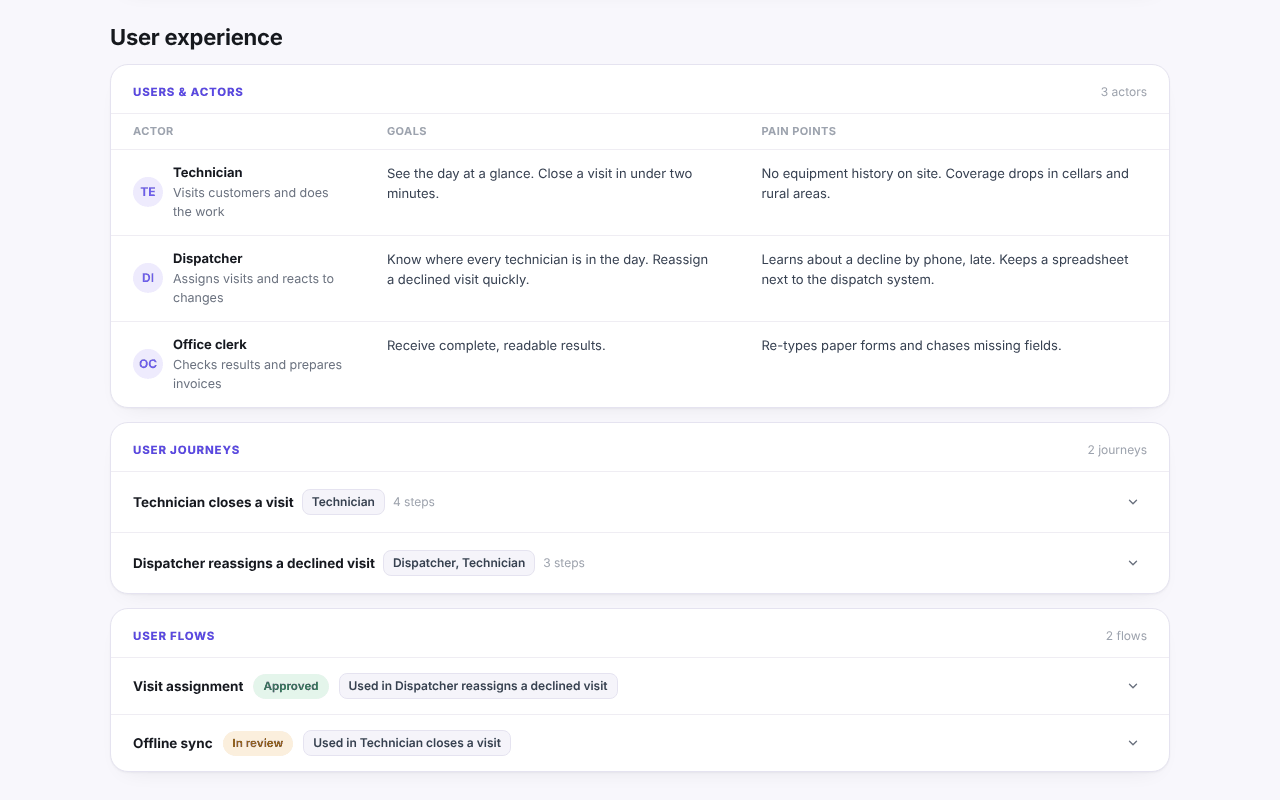1280x800 pixels.
Task: Click the Re-types paper forms pain point
Action: click(911, 346)
